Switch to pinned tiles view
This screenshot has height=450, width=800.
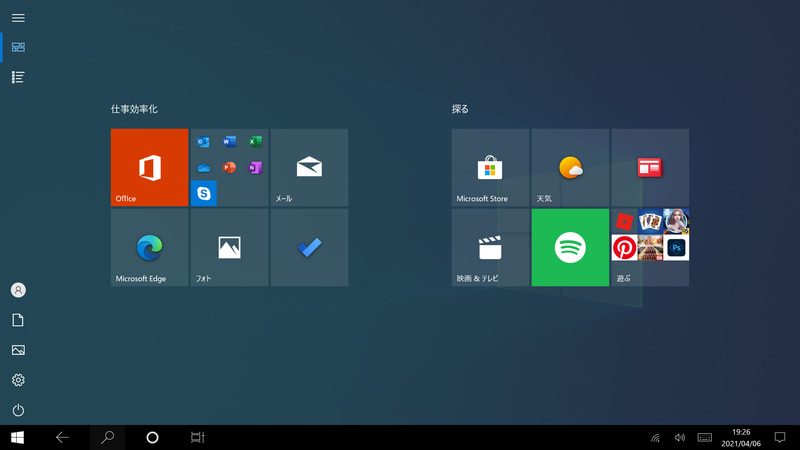coord(18,47)
